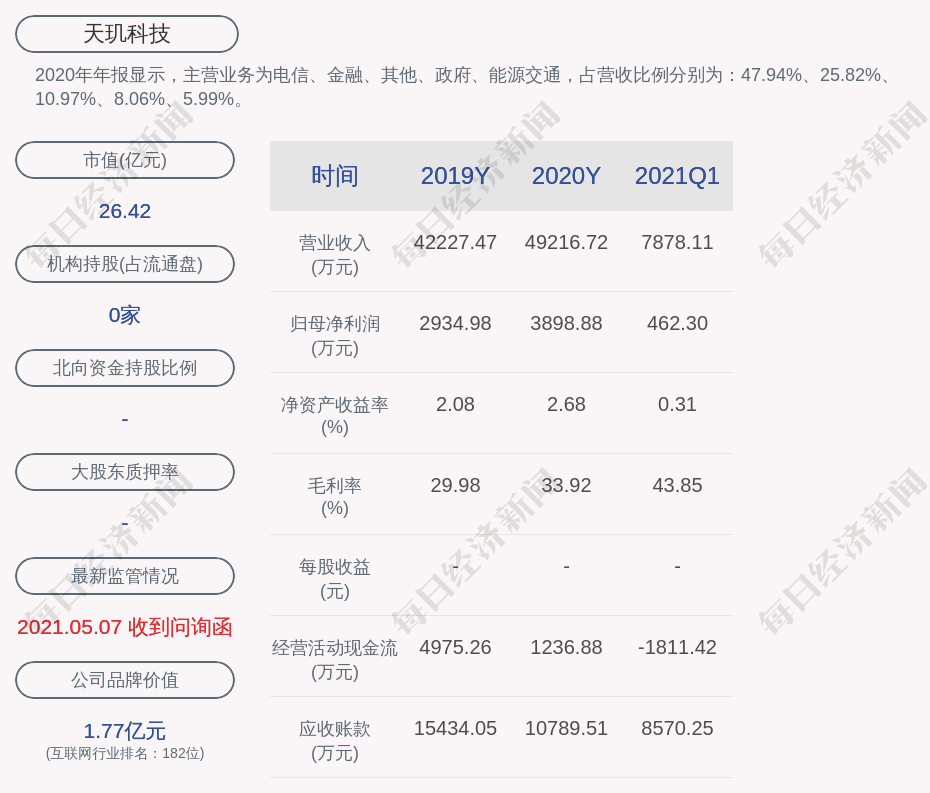
Task: Click the 2019Y column header
Action: 455,176
